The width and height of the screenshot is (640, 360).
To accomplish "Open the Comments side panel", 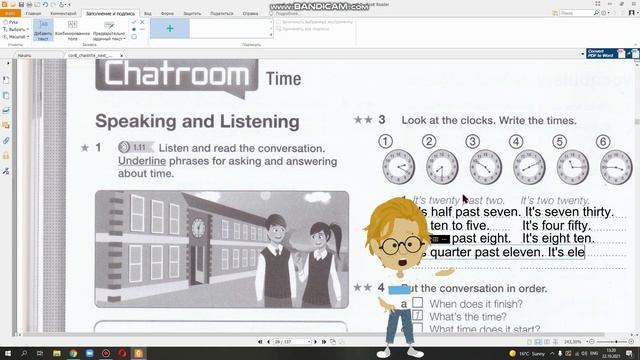I will tap(6, 125).
